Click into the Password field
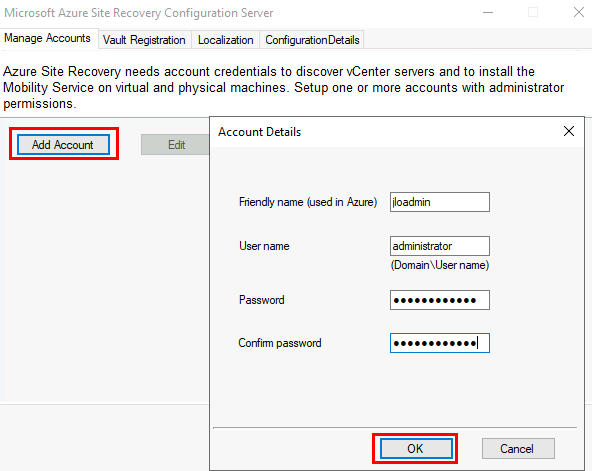592x471 pixels. pyautogui.click(x=440, y=300)
